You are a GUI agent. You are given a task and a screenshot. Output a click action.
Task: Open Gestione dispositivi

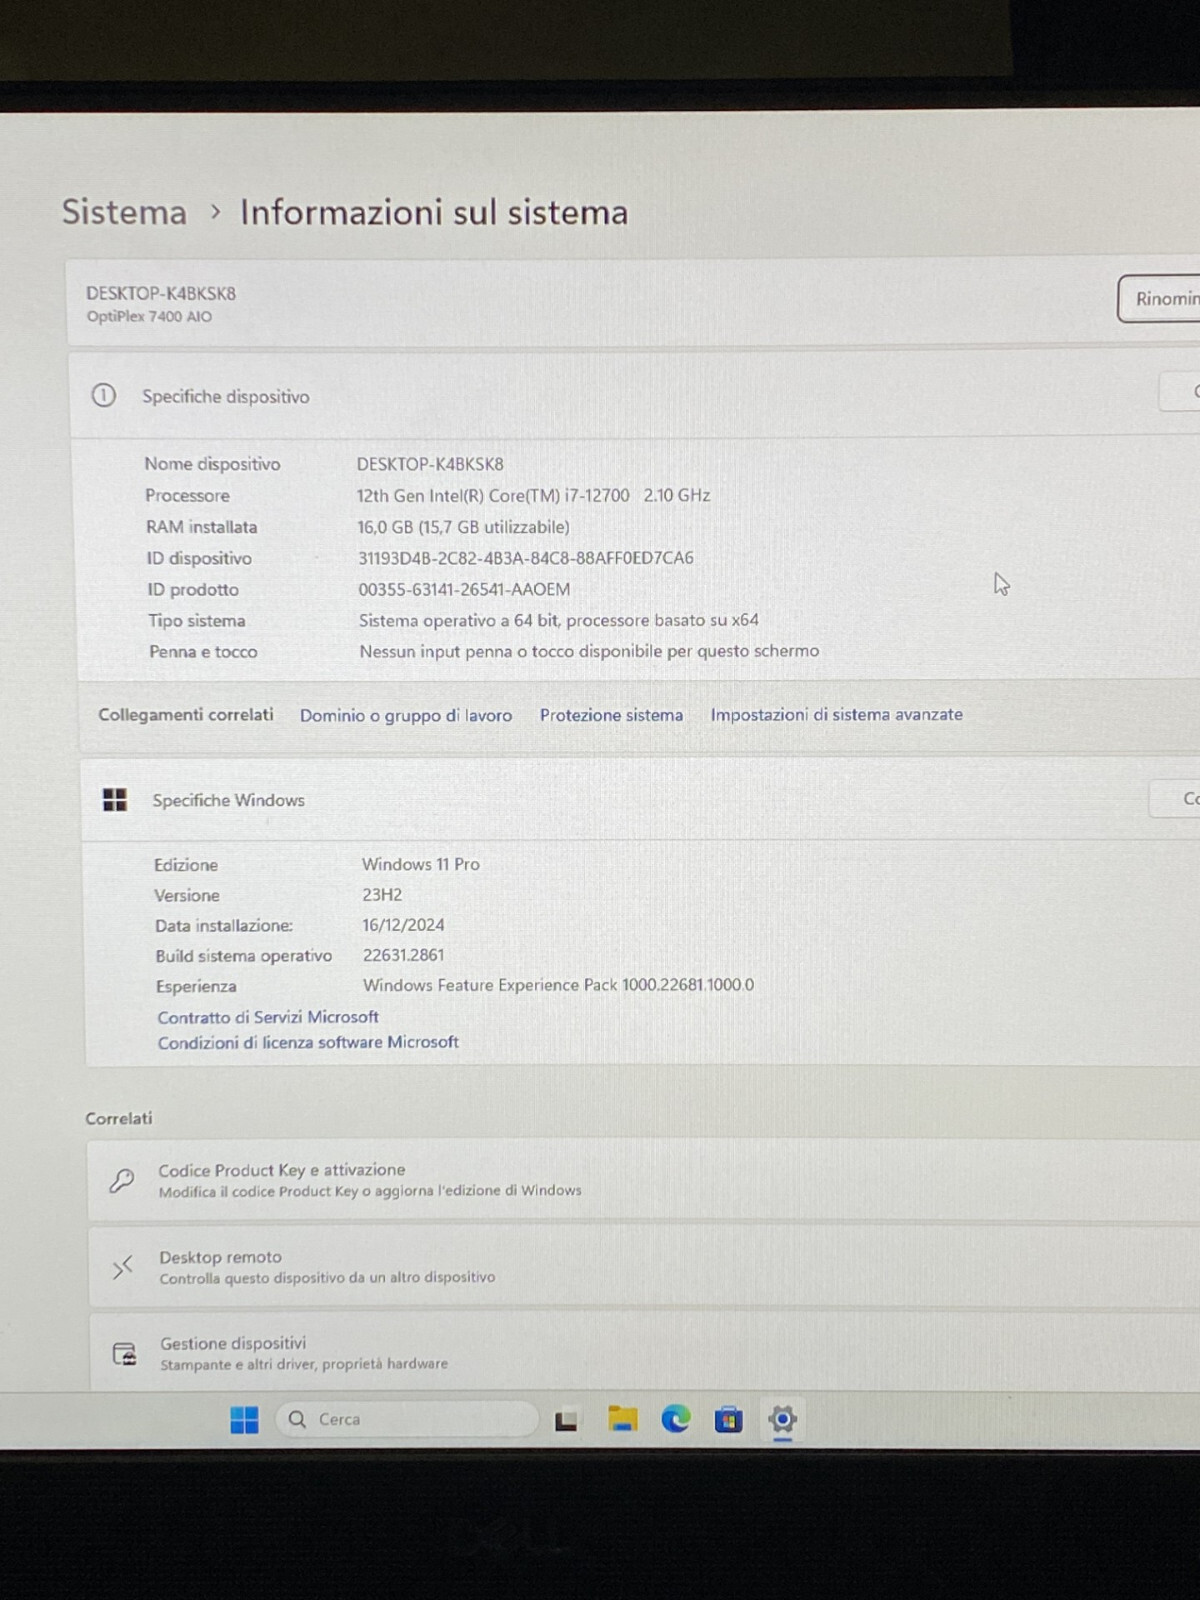(645, 1353)
